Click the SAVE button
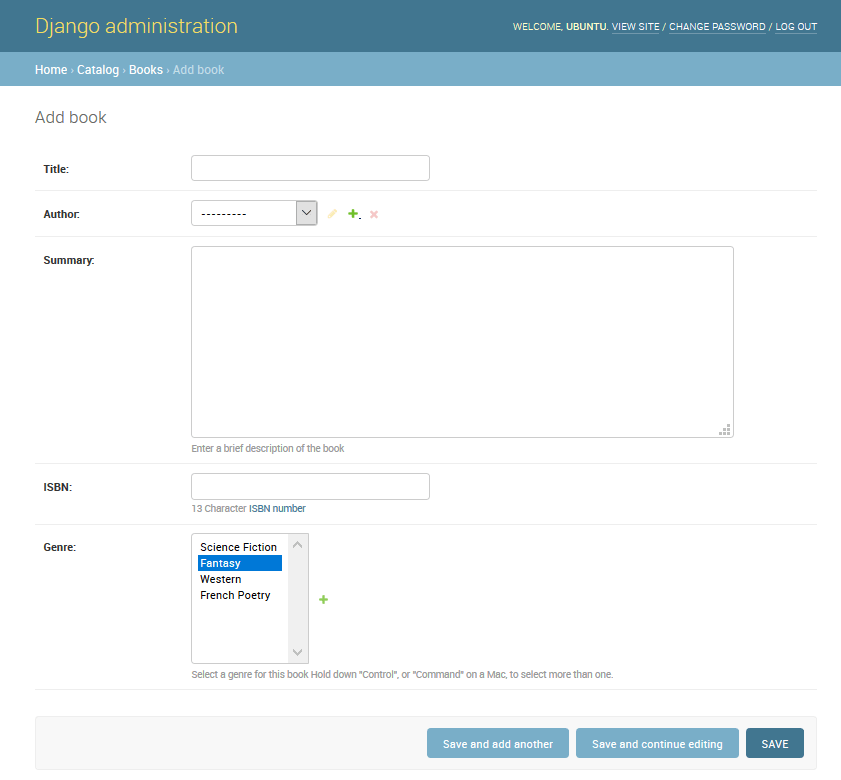Viewport: 841px width, 780px height. tap(775, 743)
